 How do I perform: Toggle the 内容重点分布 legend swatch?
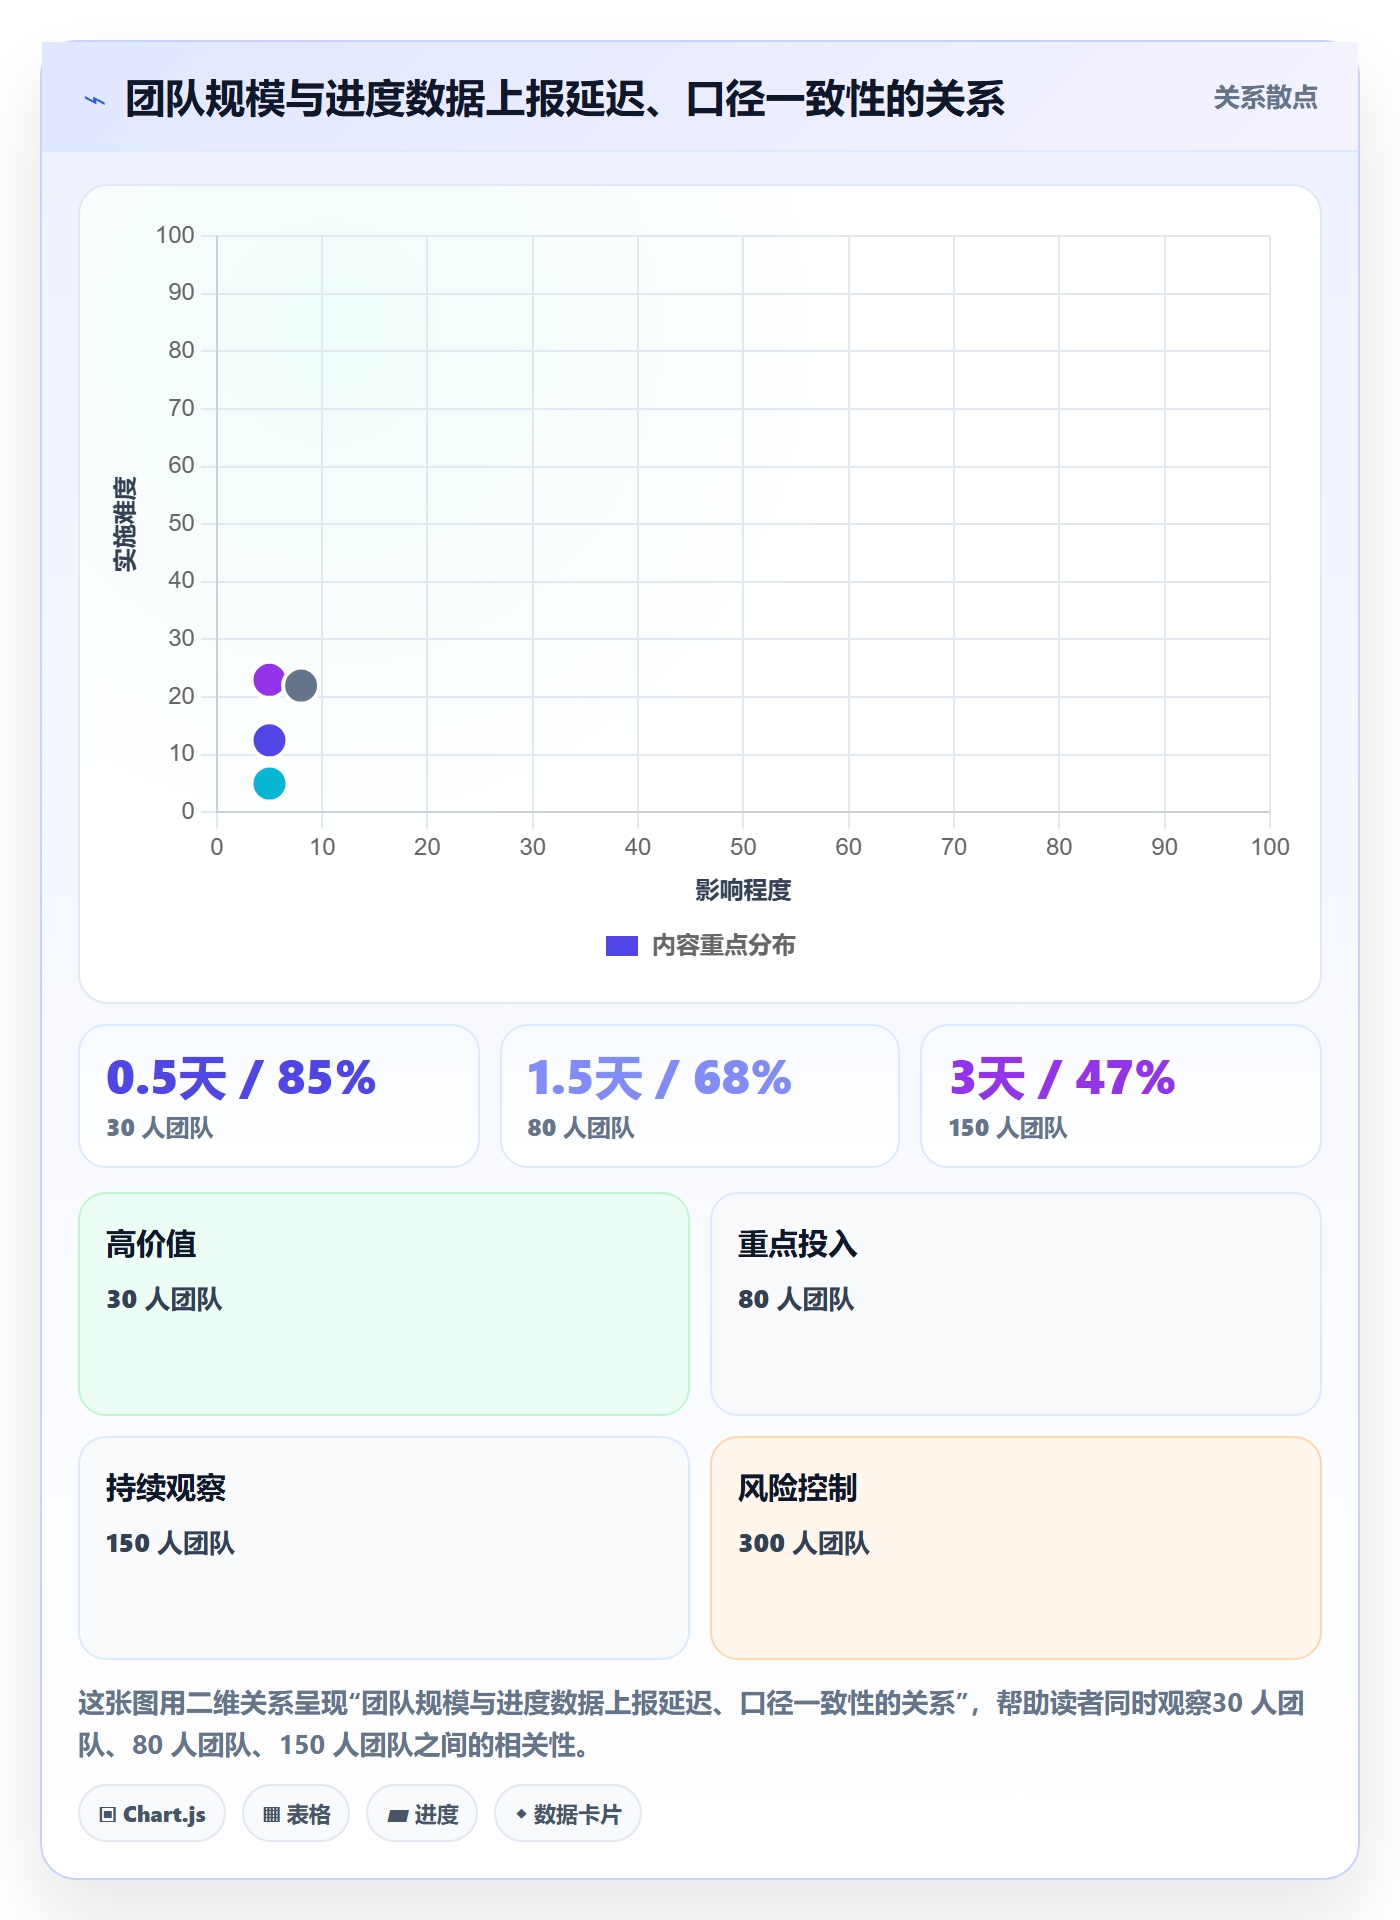tap(621, 945)
